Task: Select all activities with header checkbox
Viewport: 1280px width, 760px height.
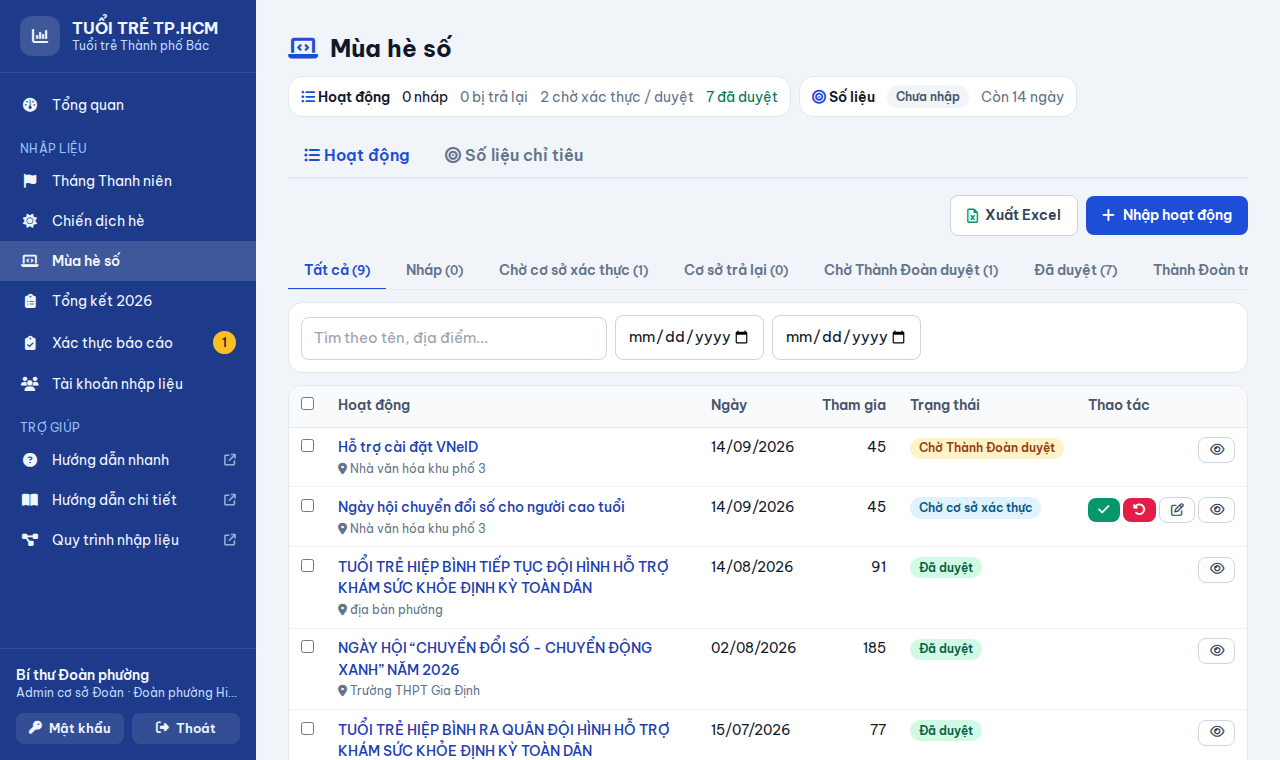Action: 308,404
